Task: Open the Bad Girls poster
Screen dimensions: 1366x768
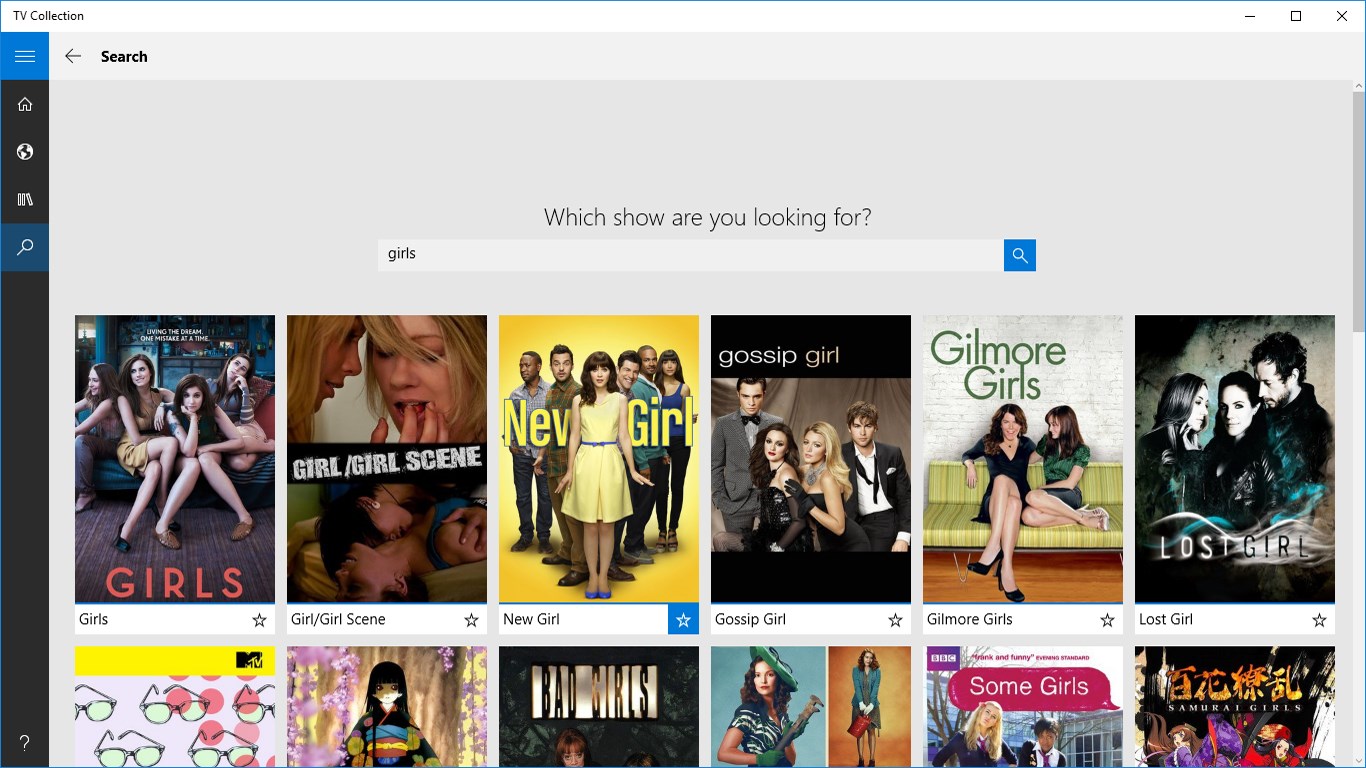Action: pos(599,706)
